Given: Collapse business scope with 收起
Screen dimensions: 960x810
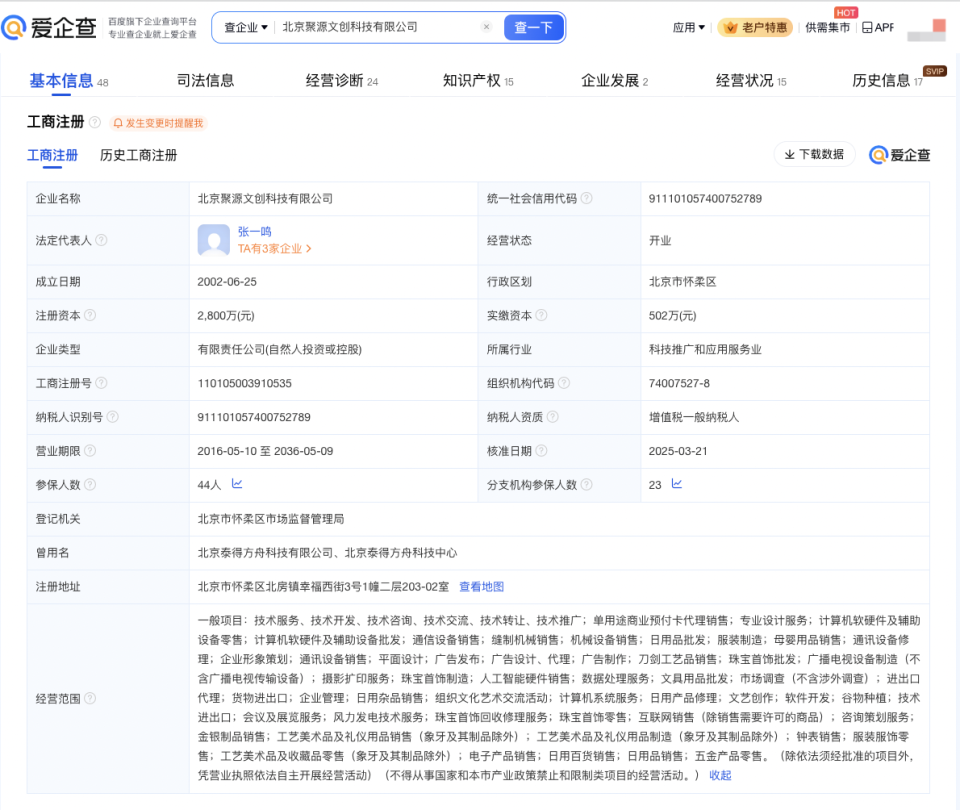Looking at the screenshot, I should tap(720, 775).
